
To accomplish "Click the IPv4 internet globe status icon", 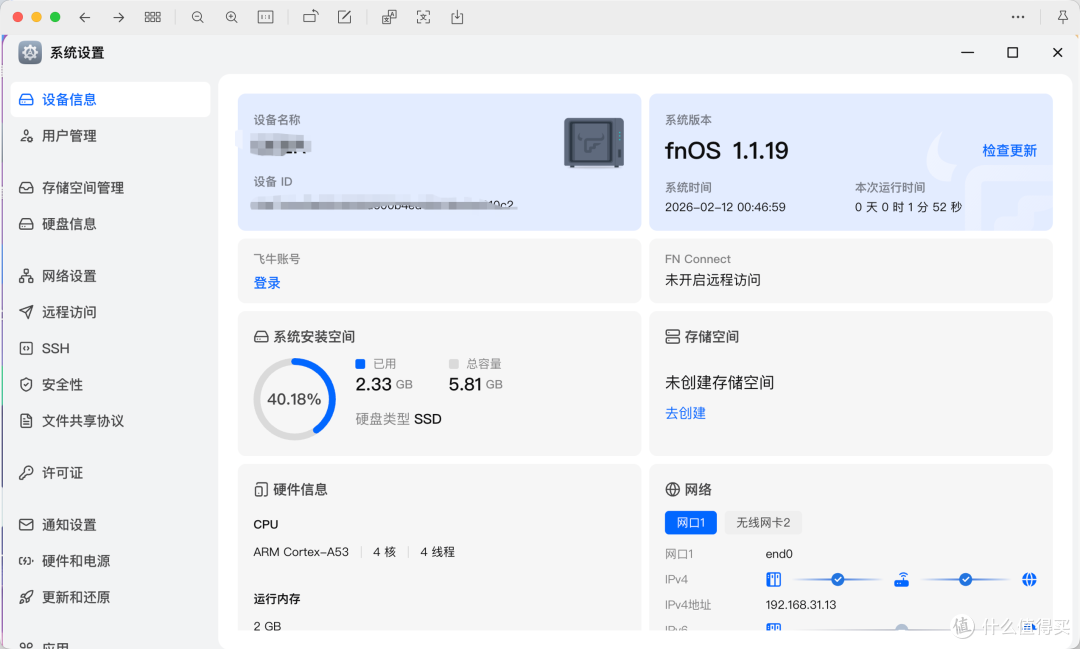I will tap(1029, 579).
